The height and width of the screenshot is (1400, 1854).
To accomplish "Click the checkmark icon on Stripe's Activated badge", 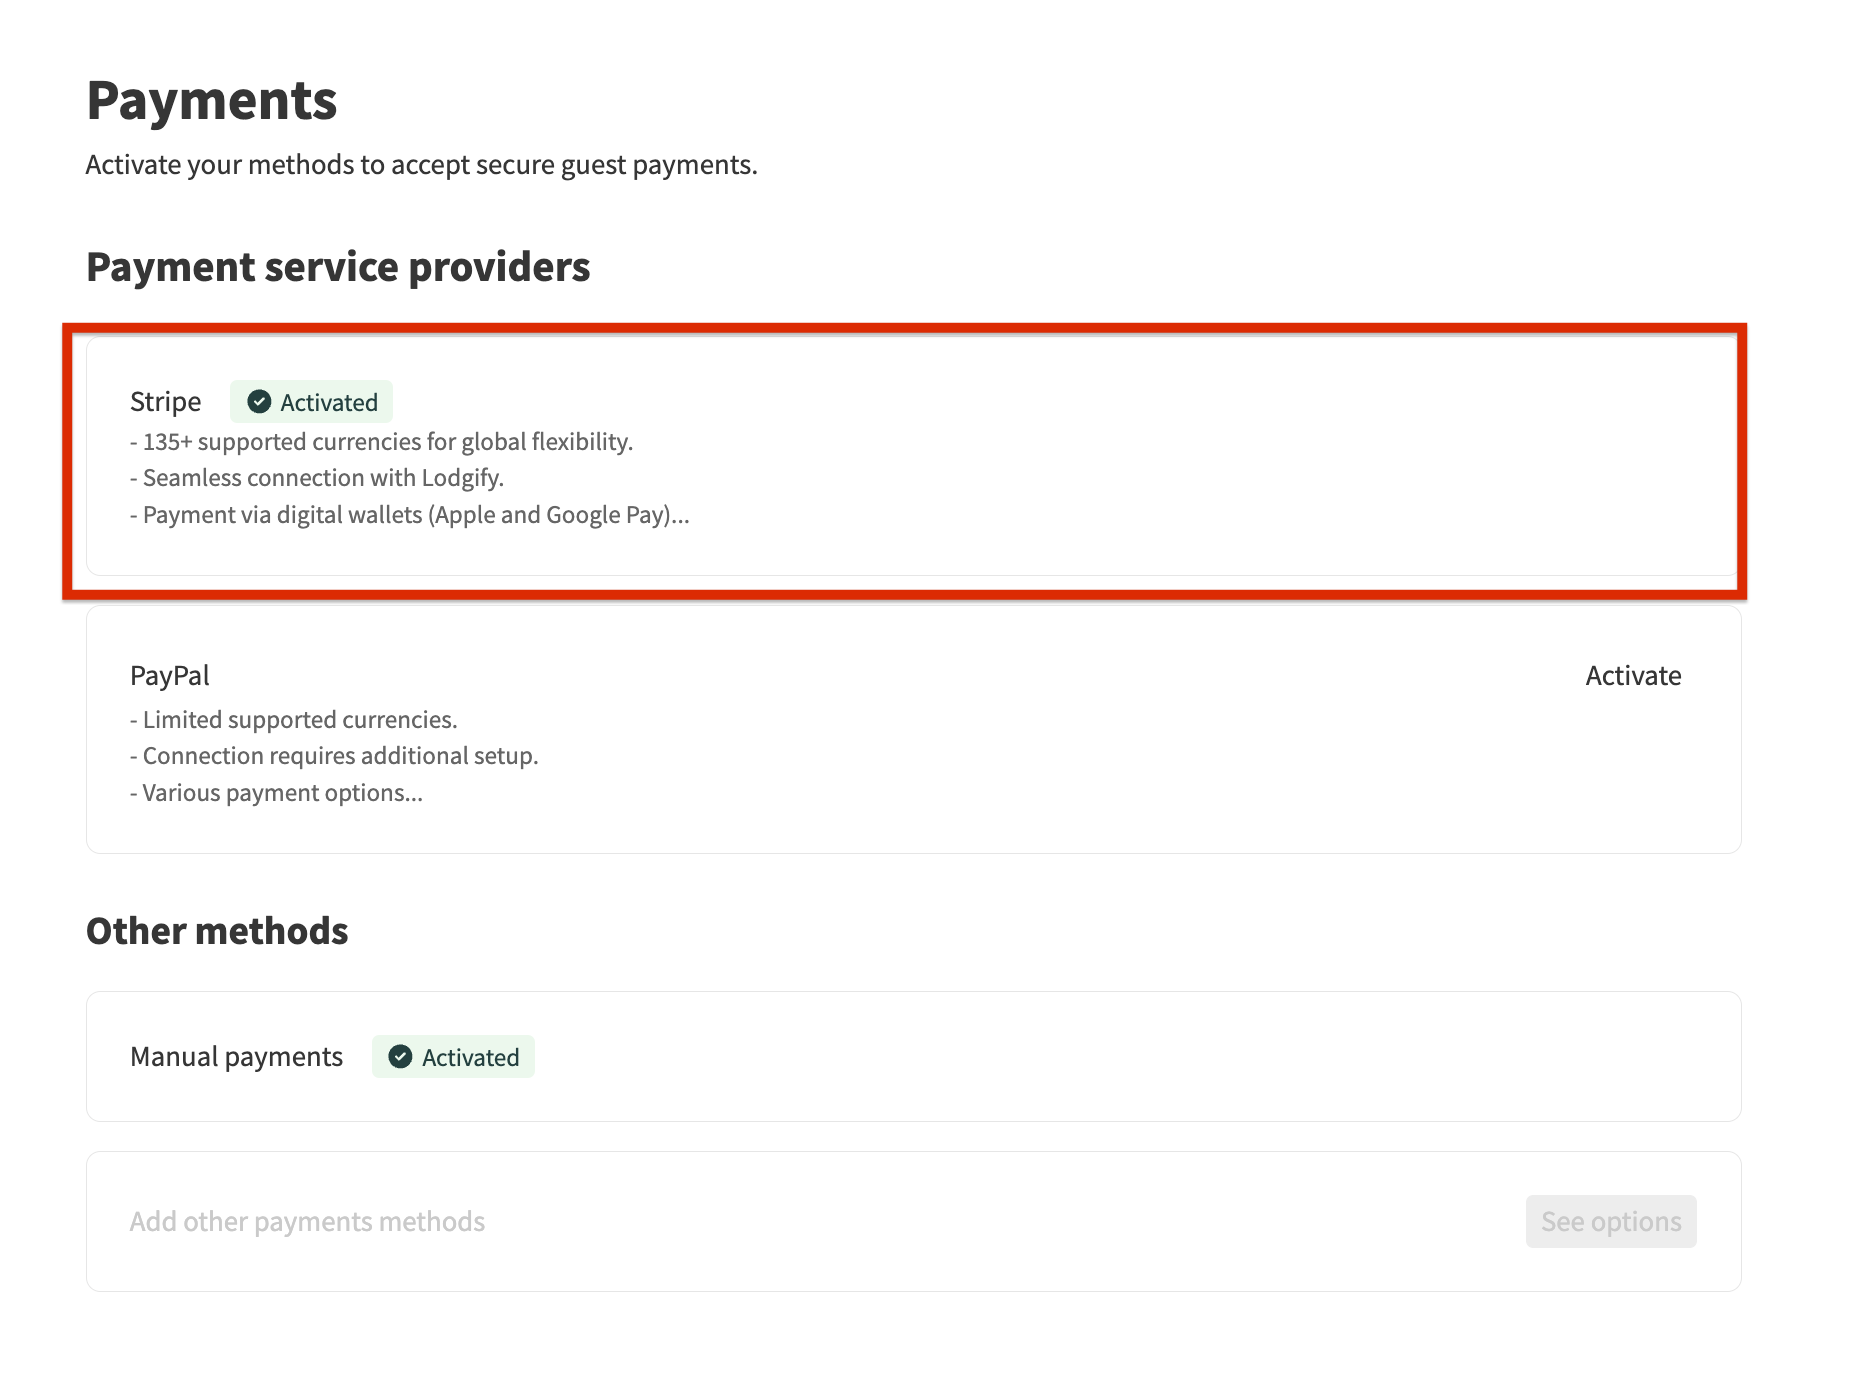I will tap(259, 401).
